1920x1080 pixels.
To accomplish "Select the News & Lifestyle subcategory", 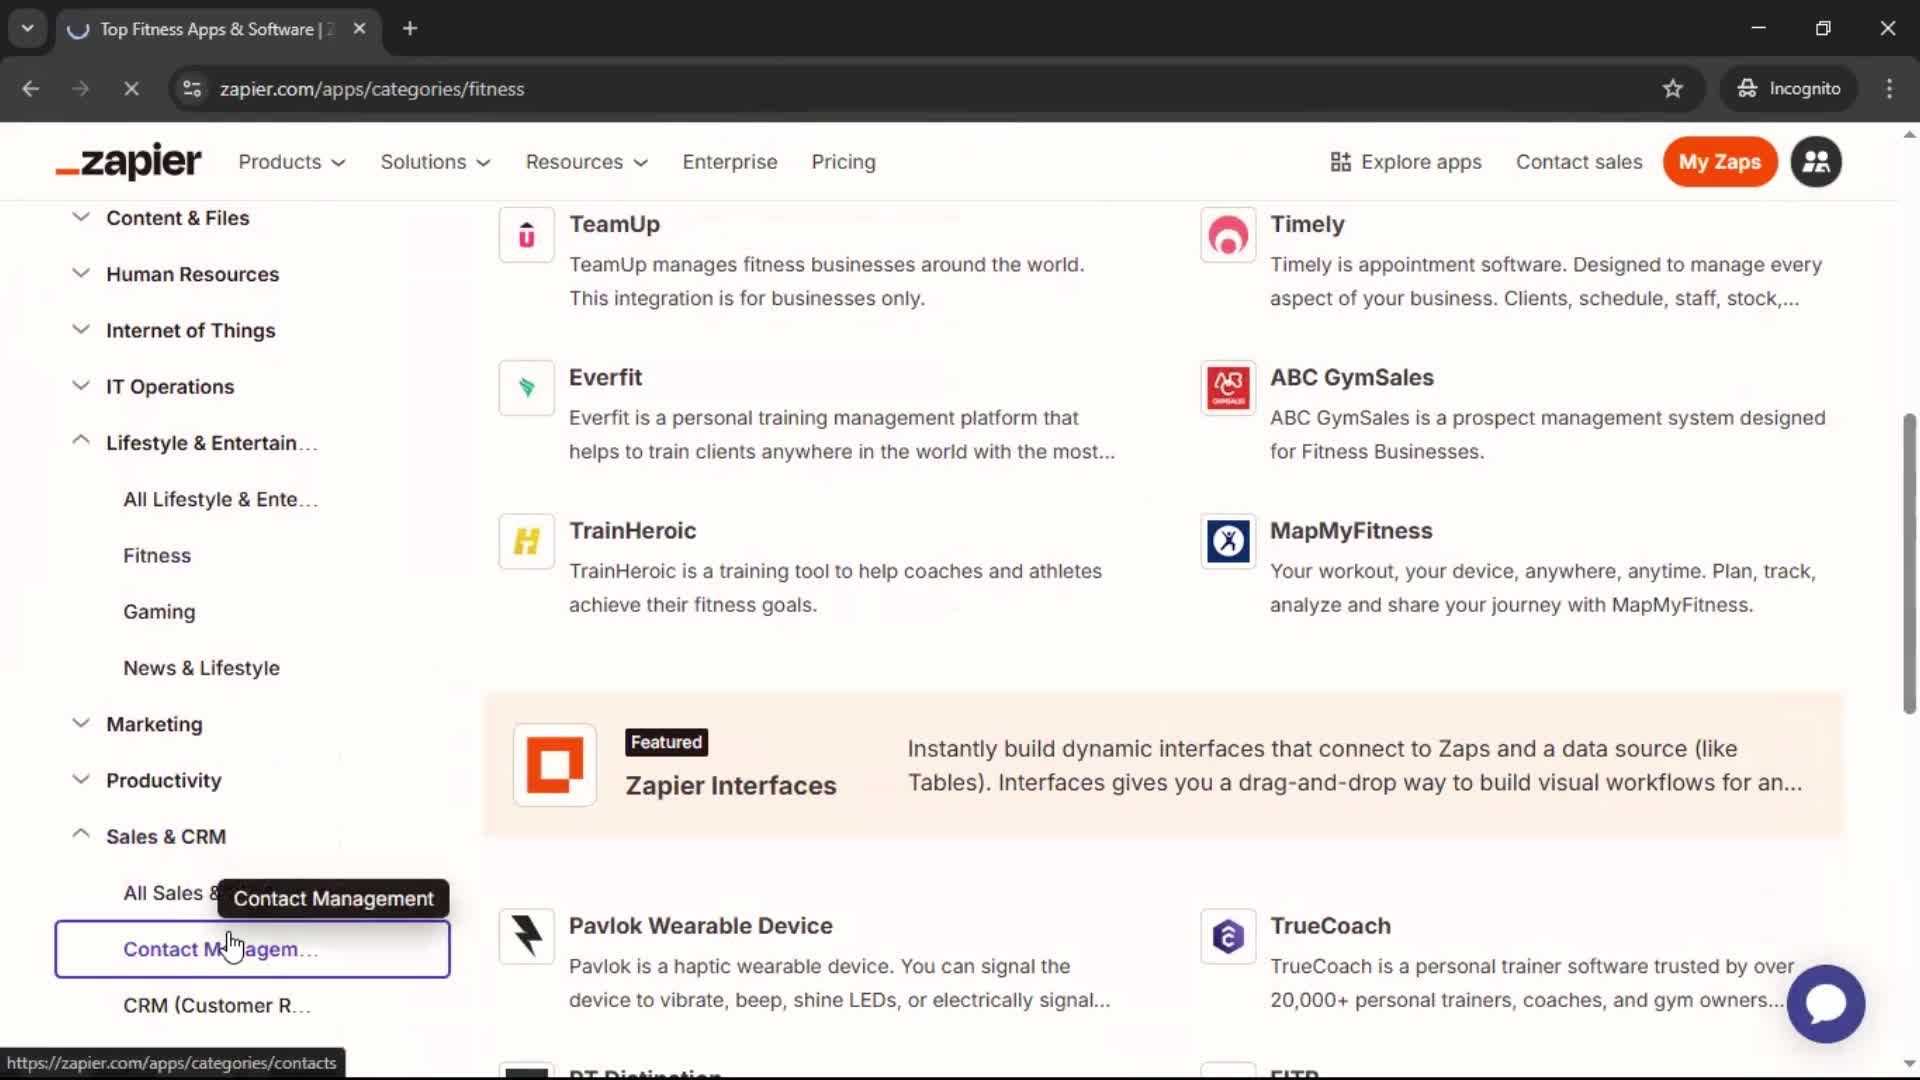I will click(201, 667).
